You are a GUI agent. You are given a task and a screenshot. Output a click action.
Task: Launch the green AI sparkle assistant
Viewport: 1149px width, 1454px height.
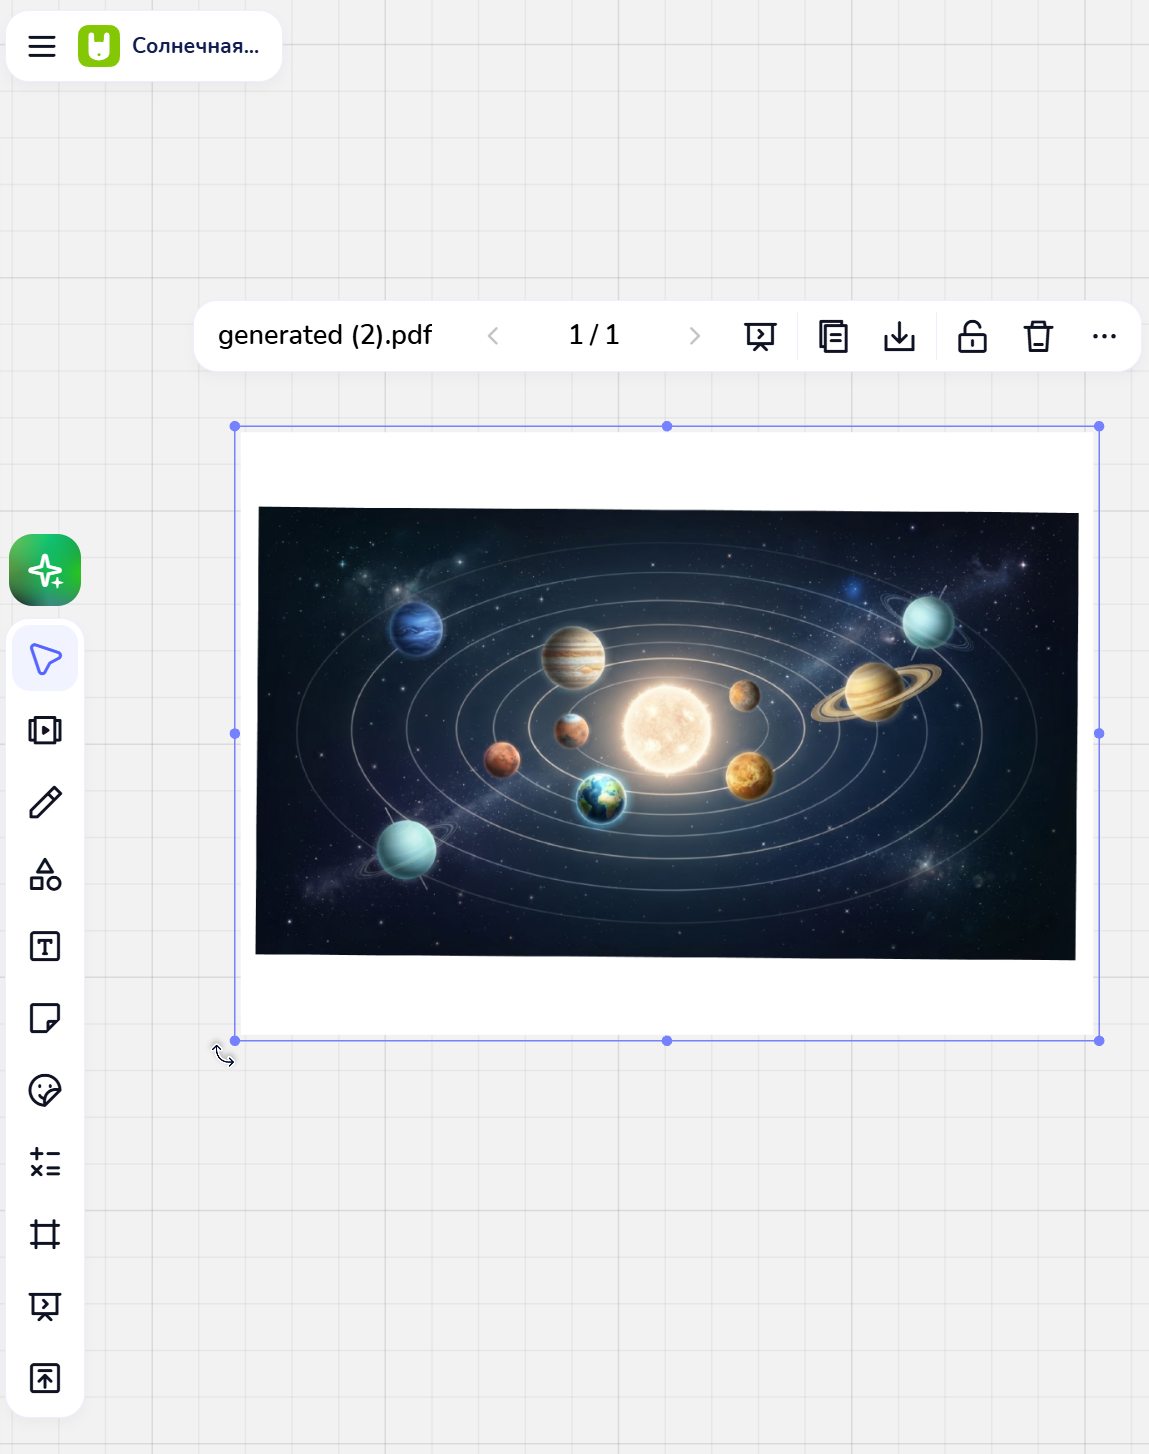pos(45,570)
